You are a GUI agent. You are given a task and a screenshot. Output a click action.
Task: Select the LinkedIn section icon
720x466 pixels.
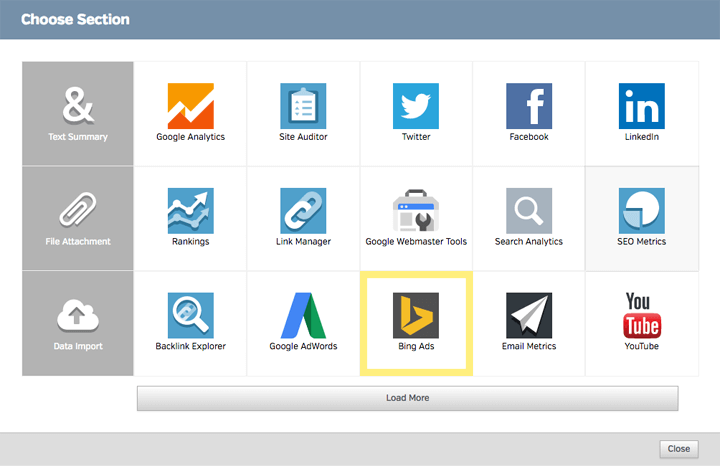[641, 106]
